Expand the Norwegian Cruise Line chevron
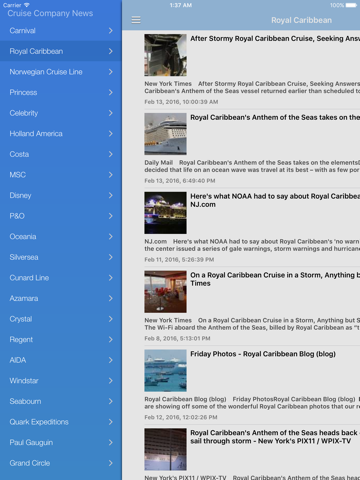This screenshot has width=360, height=480. (111, 72)
